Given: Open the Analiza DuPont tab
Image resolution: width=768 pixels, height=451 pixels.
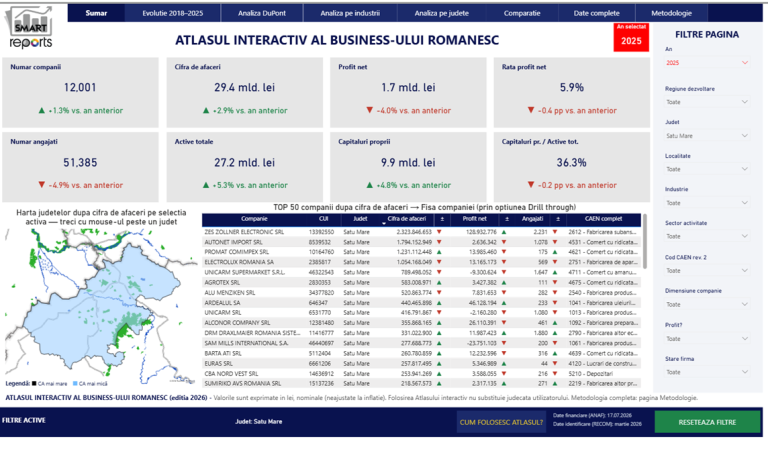Looking at the screenshot, I should pyautogui.click(x=262, y=13).
